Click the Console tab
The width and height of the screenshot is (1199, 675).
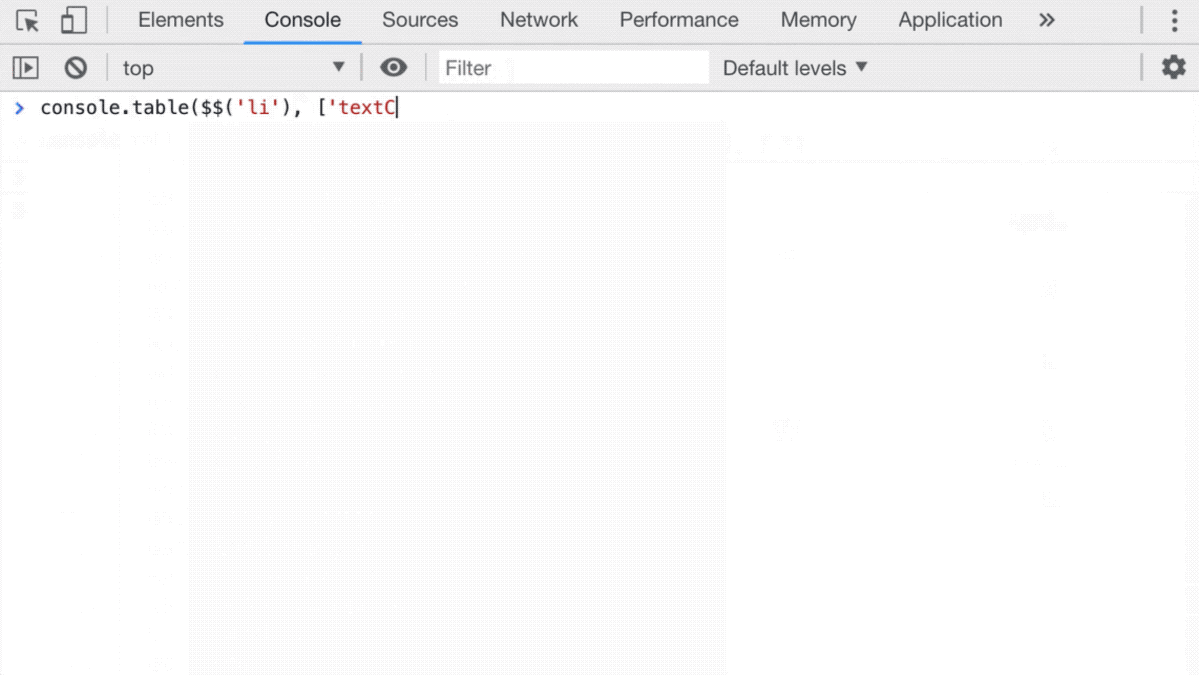[x=302, y=20]
